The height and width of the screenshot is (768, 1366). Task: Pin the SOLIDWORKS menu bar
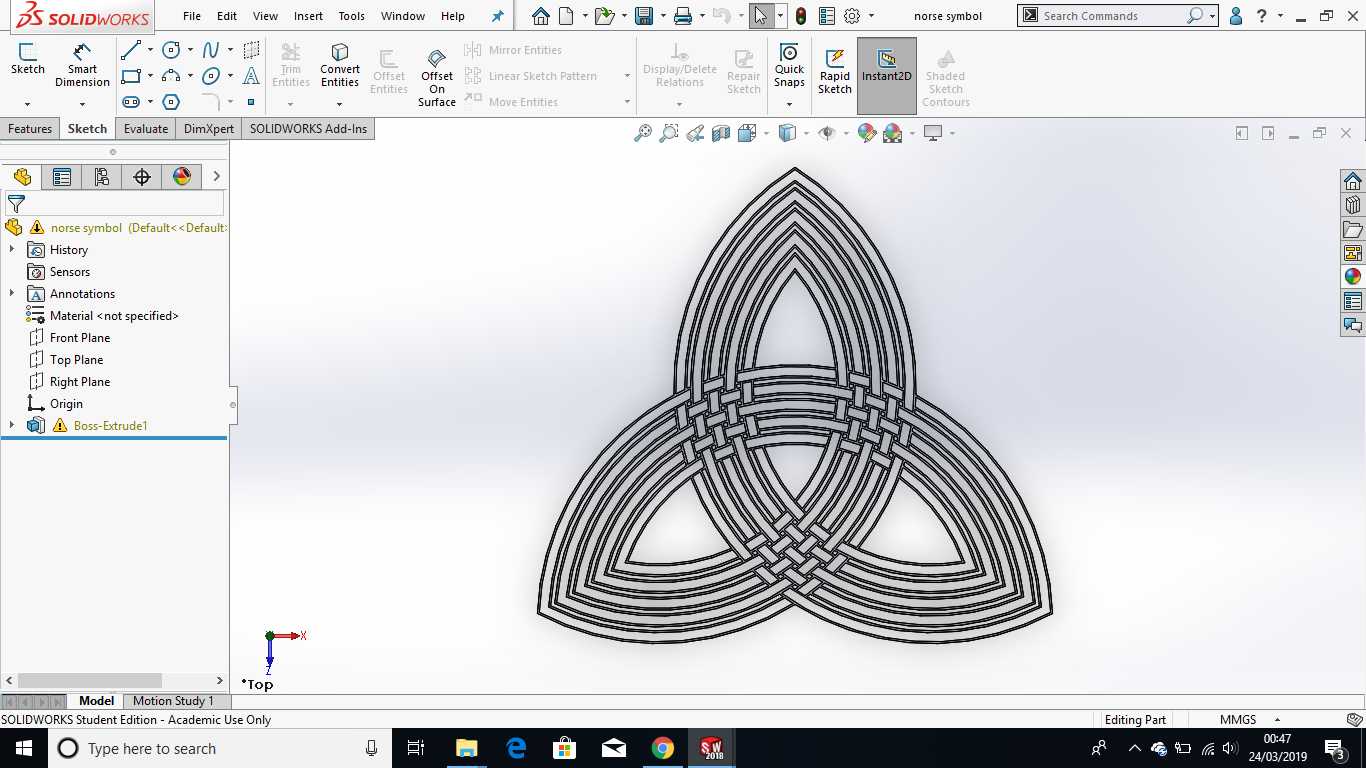click(498, 16)
